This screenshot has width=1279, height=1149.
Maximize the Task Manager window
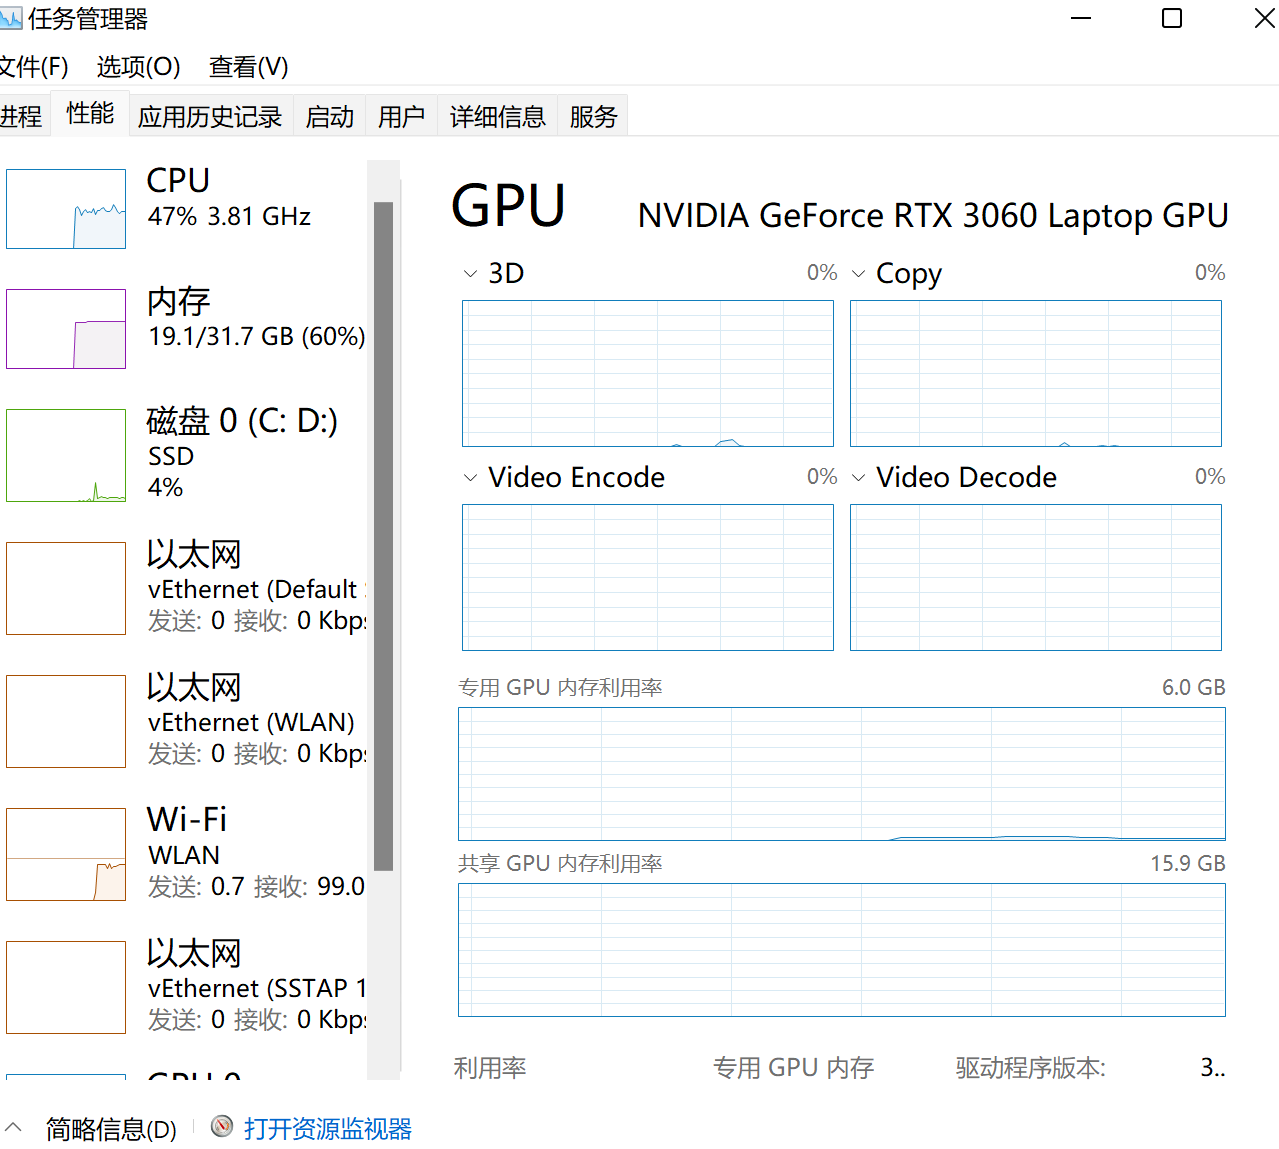tap(1172, 18)
